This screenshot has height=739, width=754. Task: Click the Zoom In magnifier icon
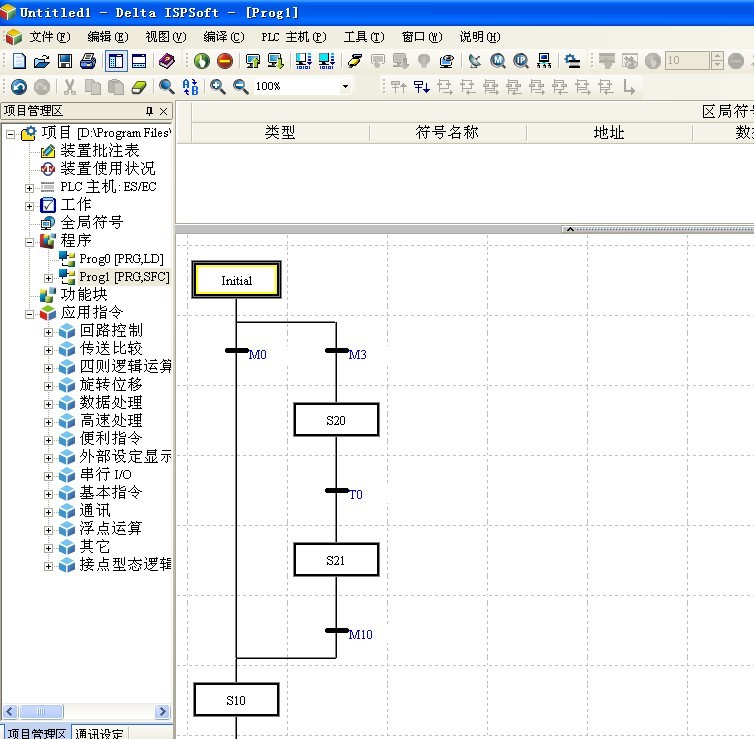coord(218,87)
